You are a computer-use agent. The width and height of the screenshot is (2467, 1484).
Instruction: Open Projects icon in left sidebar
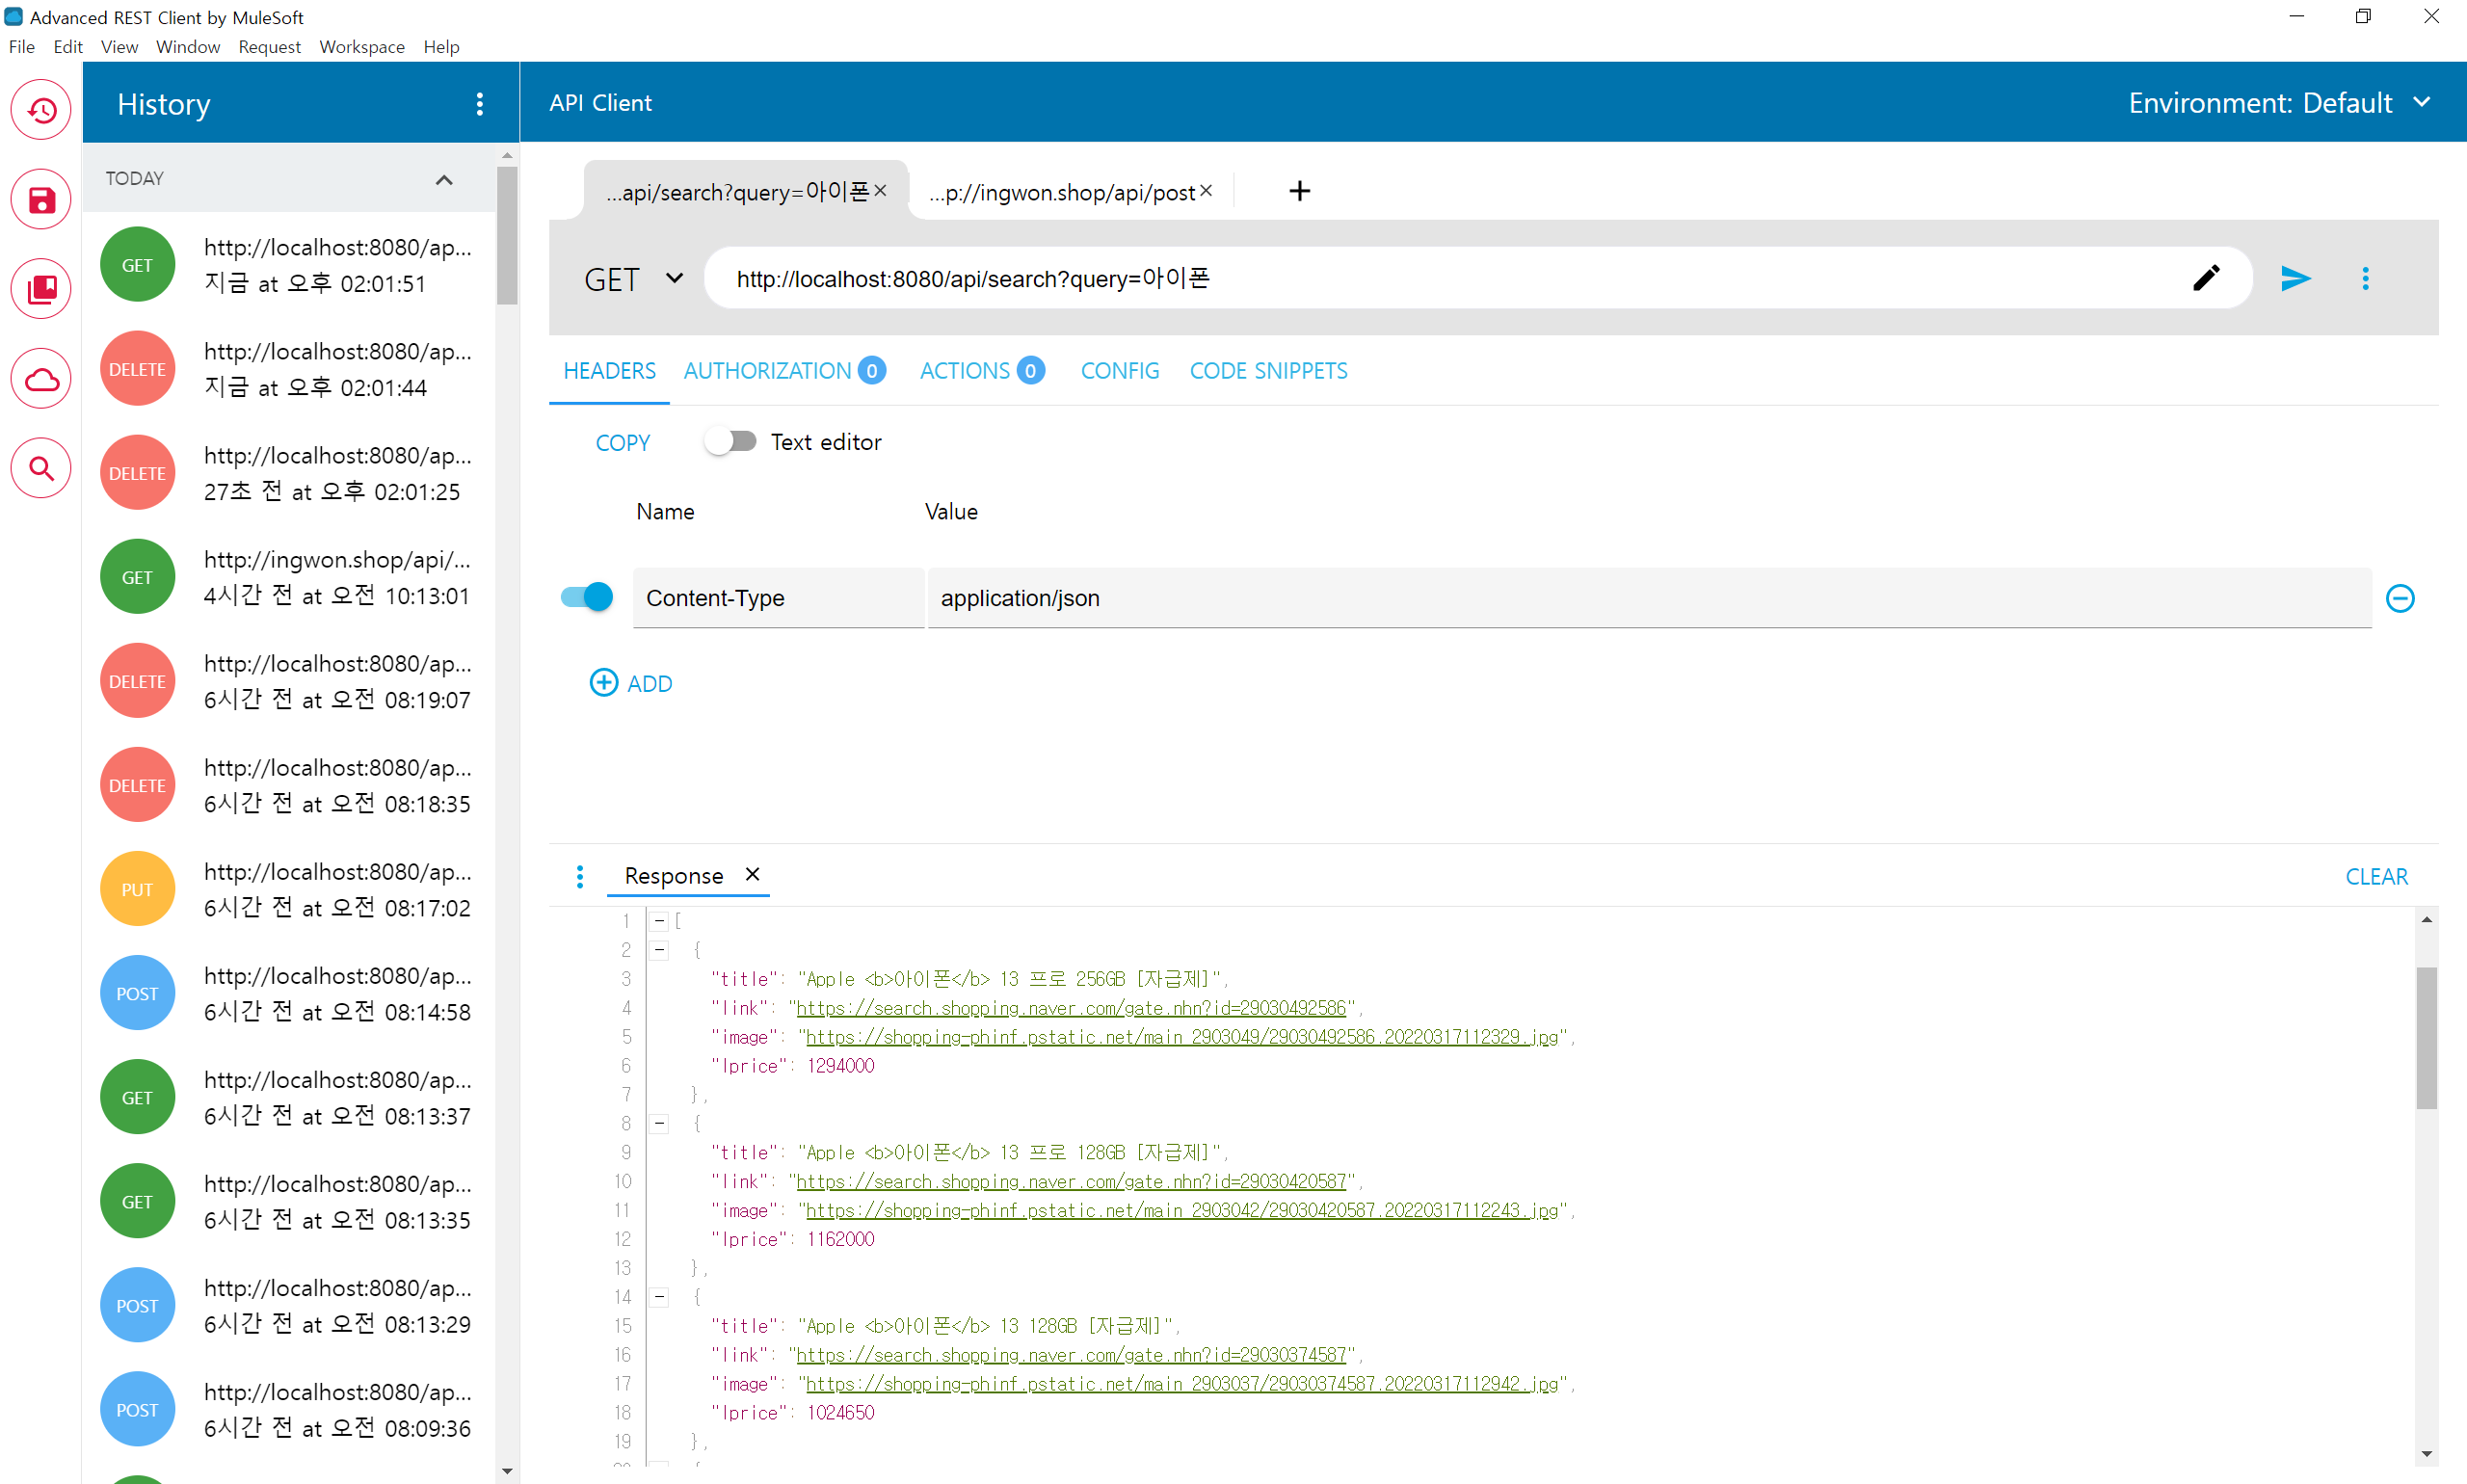[41, 290]
